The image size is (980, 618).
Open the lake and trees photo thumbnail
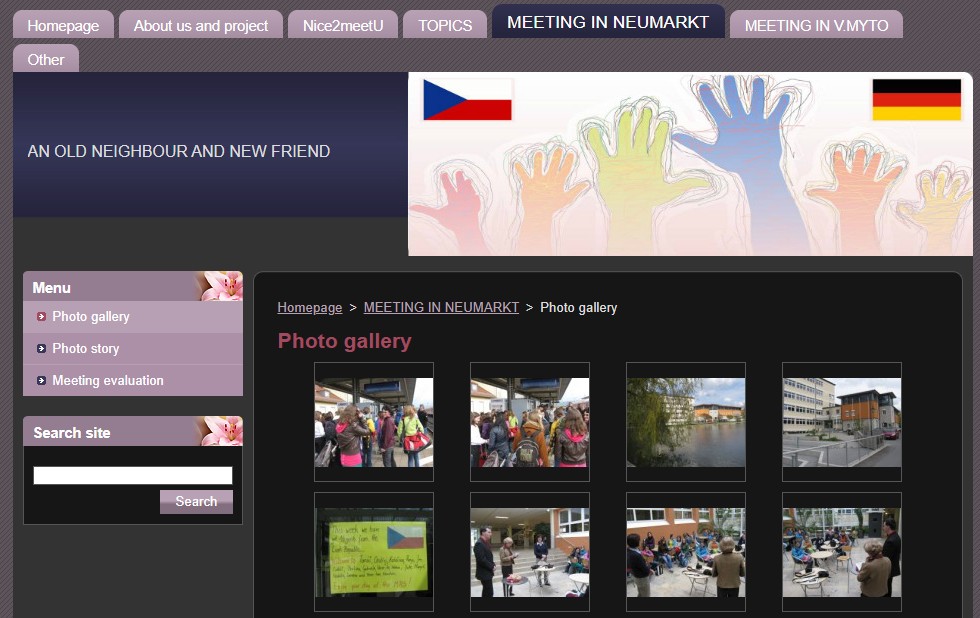pos(686,422)
